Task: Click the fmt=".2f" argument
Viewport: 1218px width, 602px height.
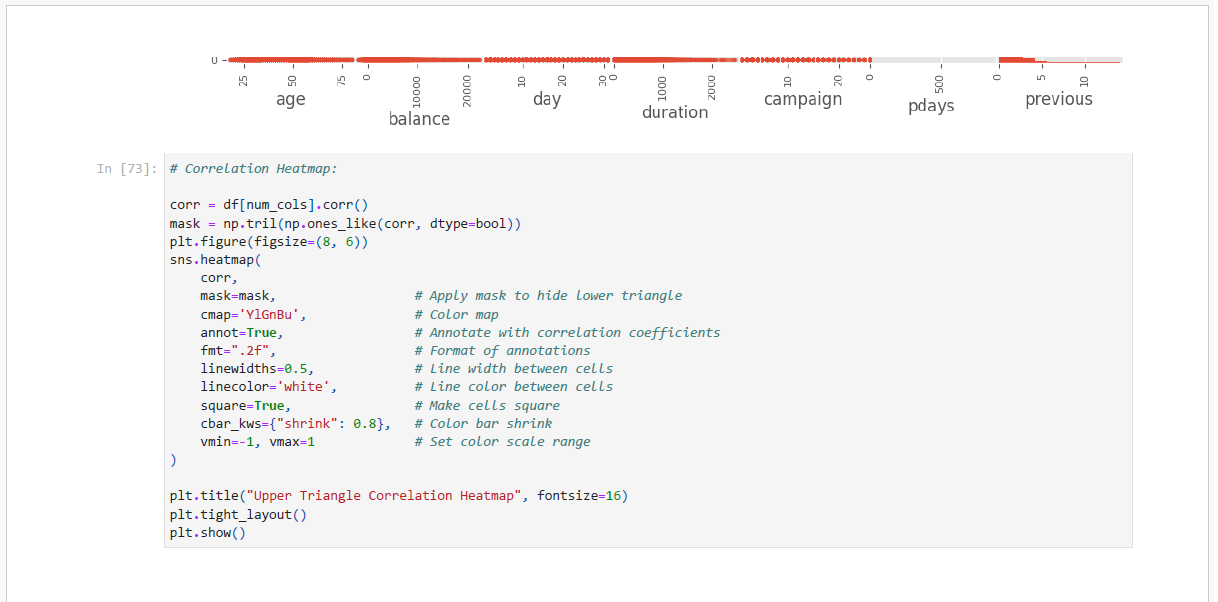Action: pyautogui.click(x=237, y=351)
